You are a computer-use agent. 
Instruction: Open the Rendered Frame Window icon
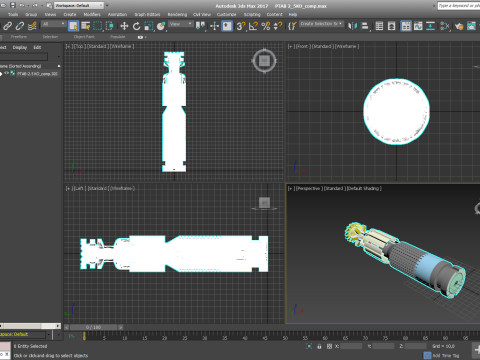pyautogui.click(x=471, y=26)
